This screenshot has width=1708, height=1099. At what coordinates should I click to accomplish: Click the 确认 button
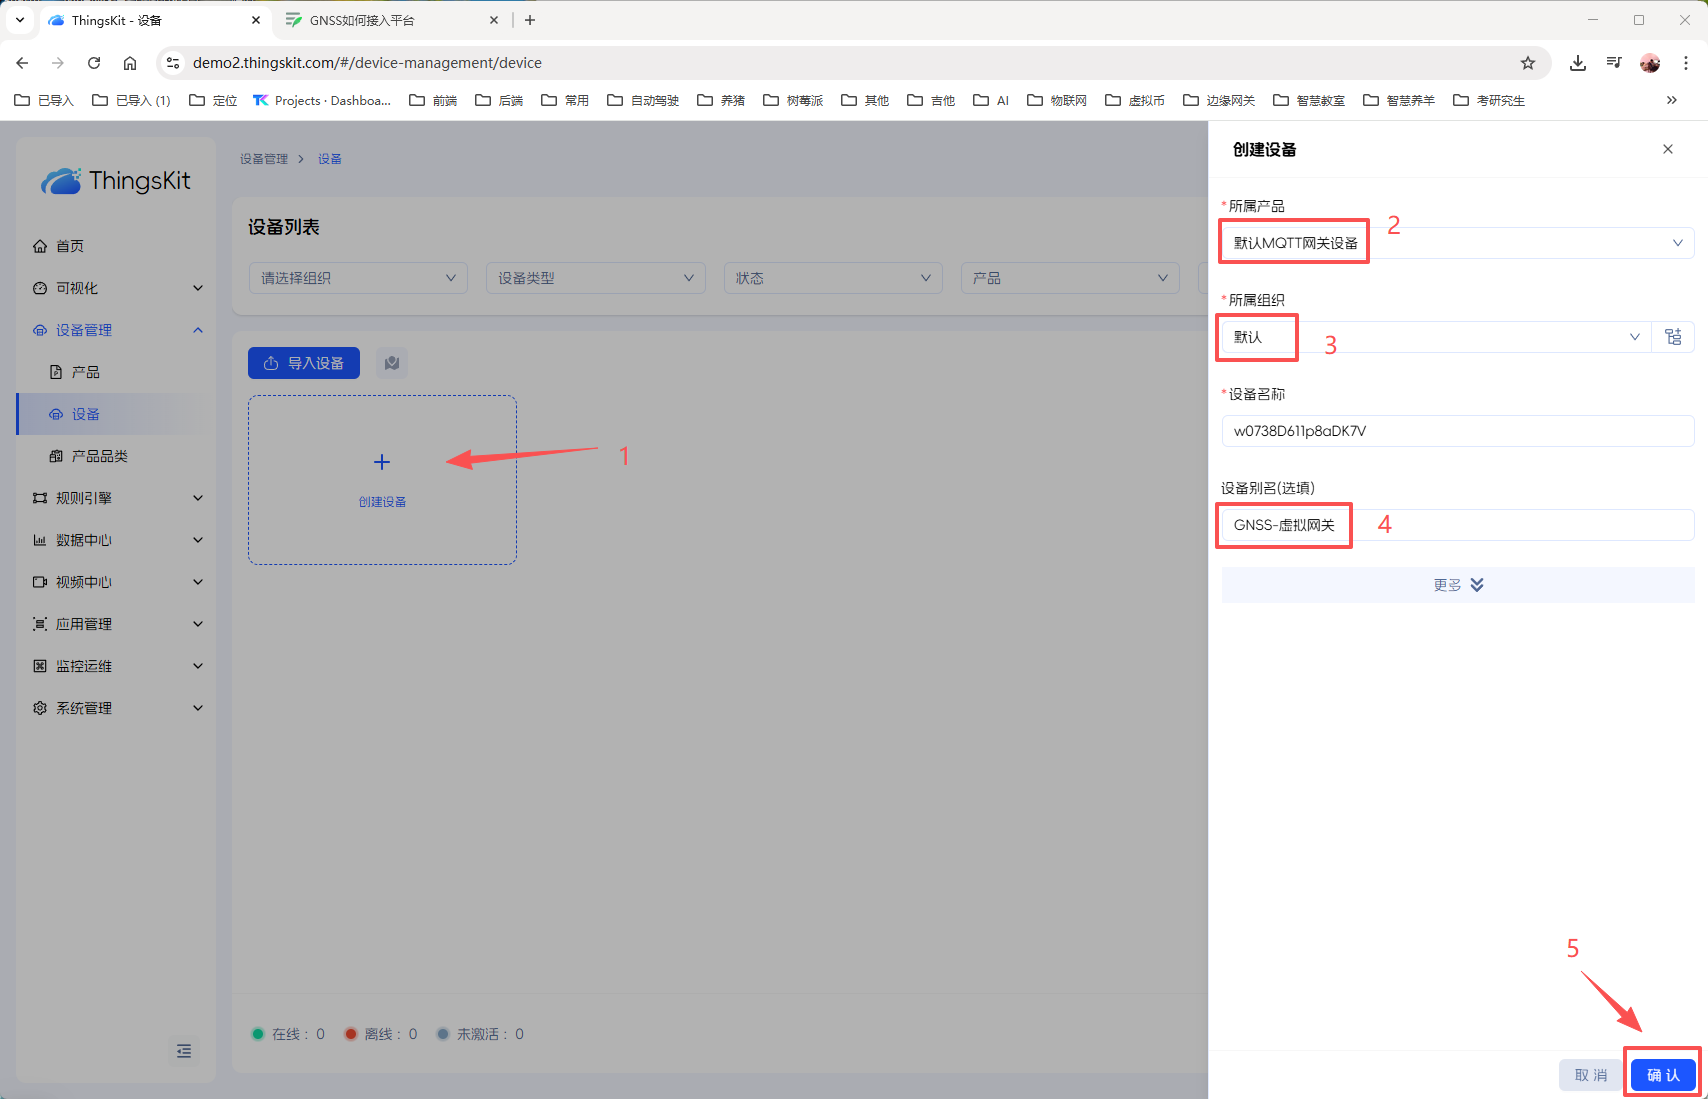point(1663,1075)
